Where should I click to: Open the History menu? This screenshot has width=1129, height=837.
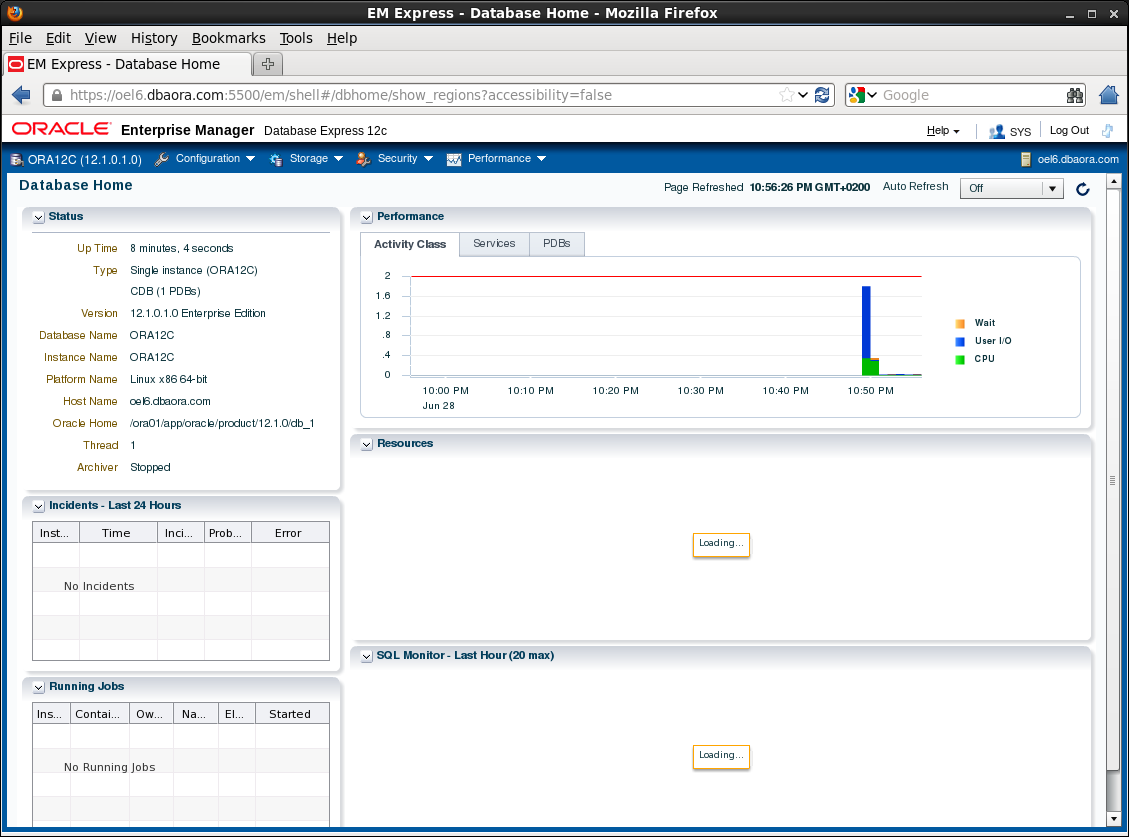154,38
